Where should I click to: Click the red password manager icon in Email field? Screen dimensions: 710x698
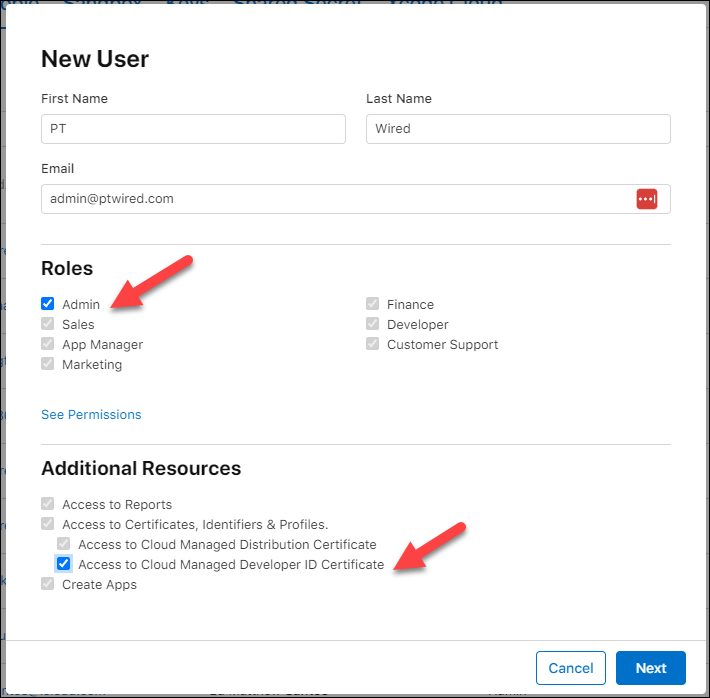pos(647,199)
